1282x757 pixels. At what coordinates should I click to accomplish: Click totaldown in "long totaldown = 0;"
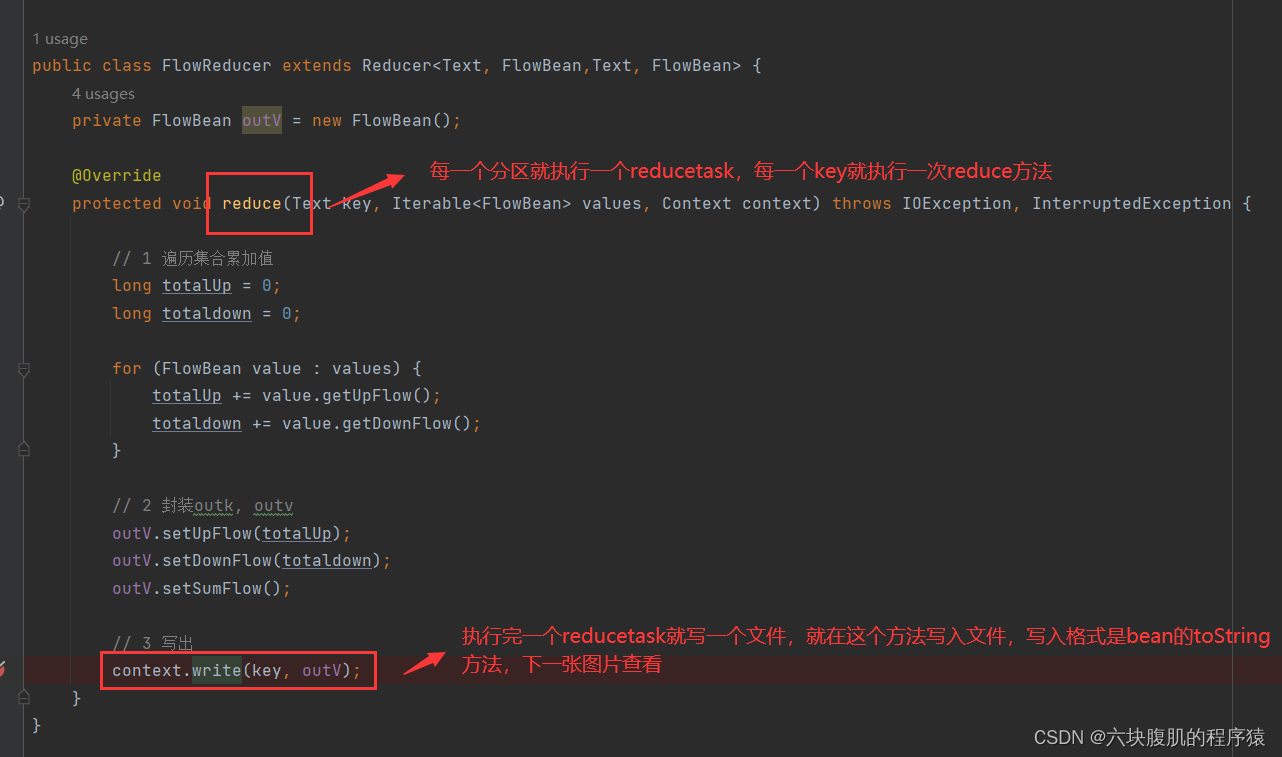207,314
